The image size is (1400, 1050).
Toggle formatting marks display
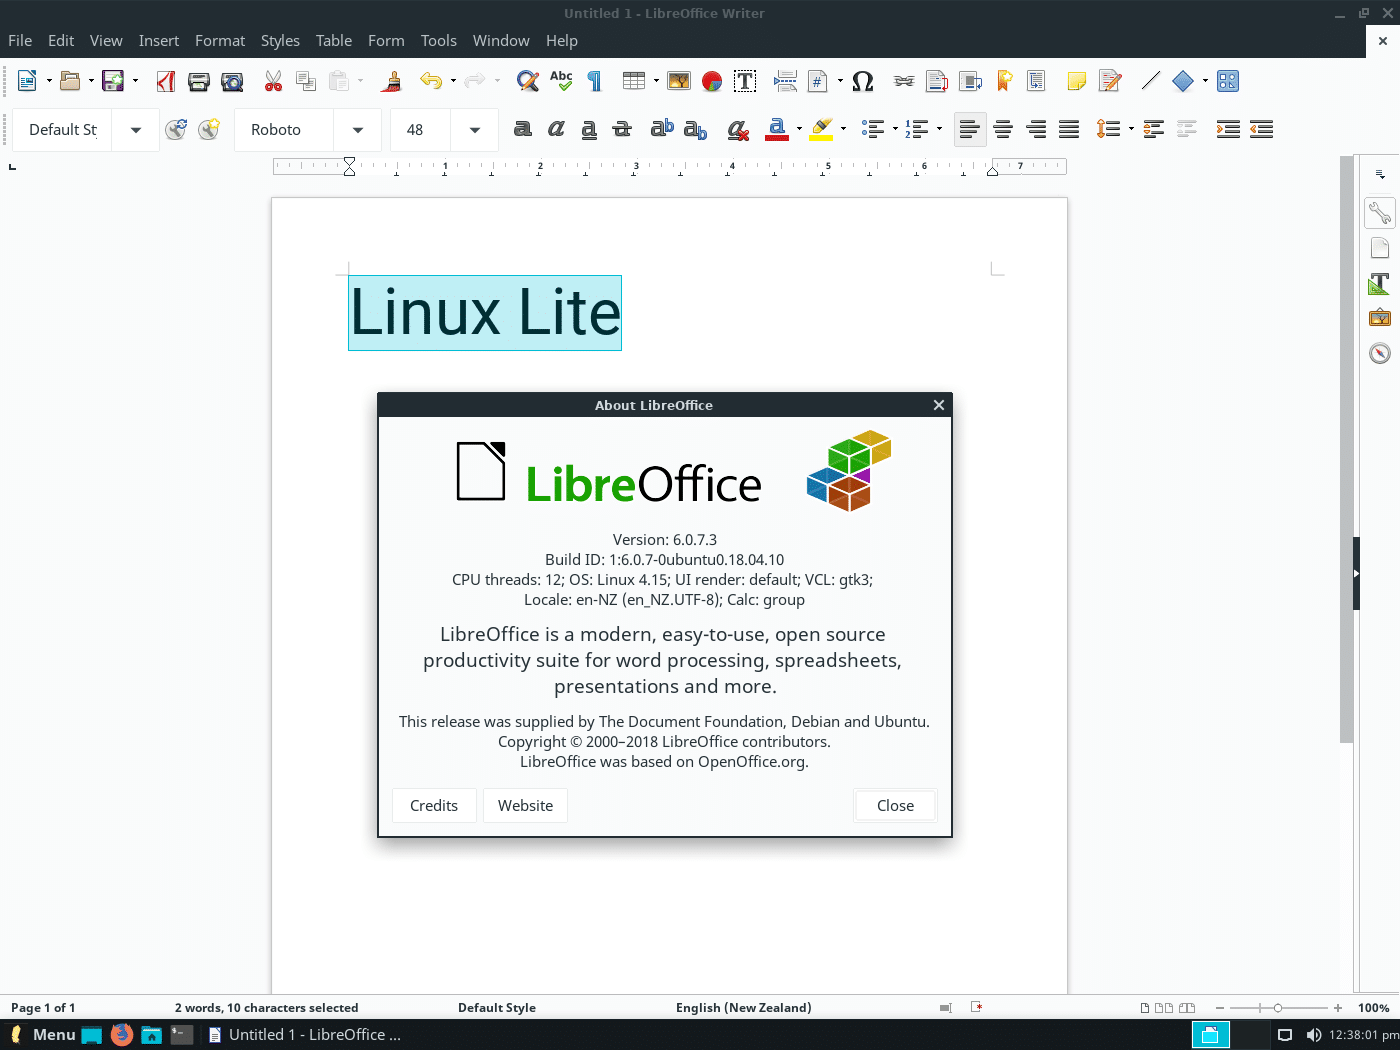point(593,81)
